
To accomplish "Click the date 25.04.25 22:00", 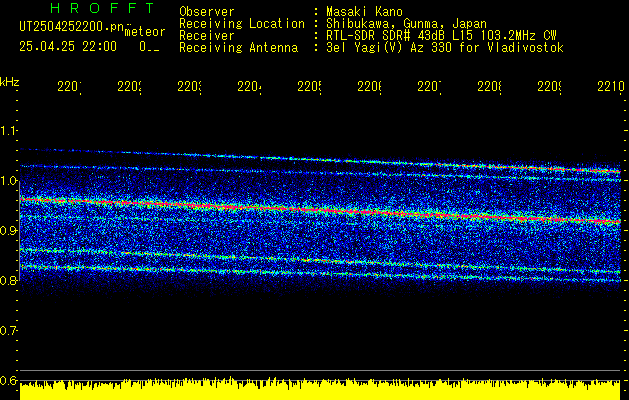I will click(x=68, y=46).
